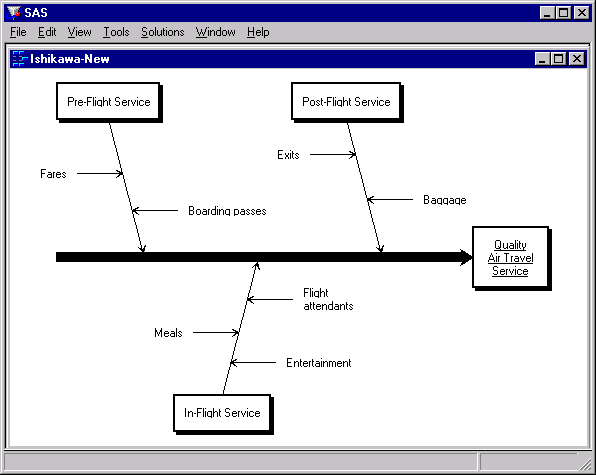Click the Exits label

point(288,155)
